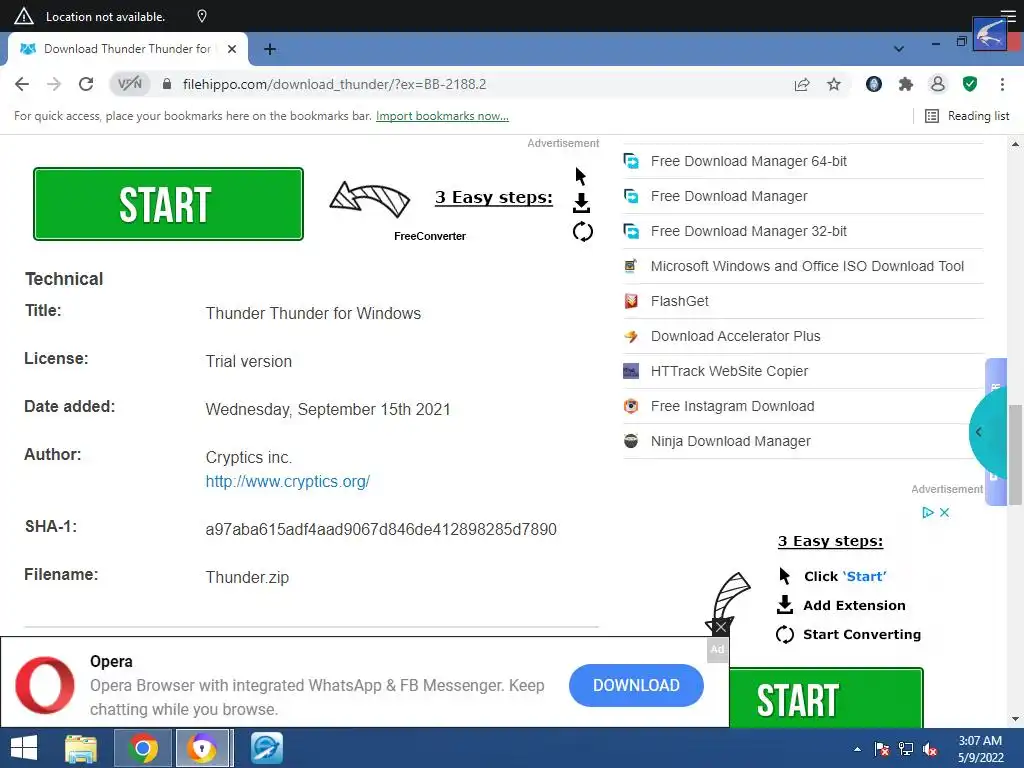Click Import bookmarks now link
The width and height of the screenshot is (1024, 768).
click(442, 116)
